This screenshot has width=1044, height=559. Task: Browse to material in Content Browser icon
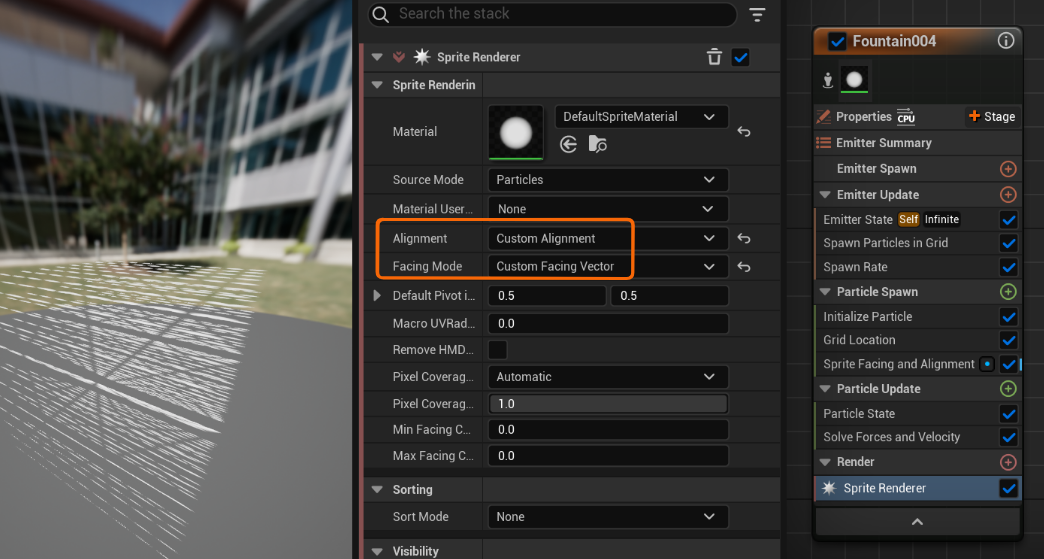coord(597,144)
